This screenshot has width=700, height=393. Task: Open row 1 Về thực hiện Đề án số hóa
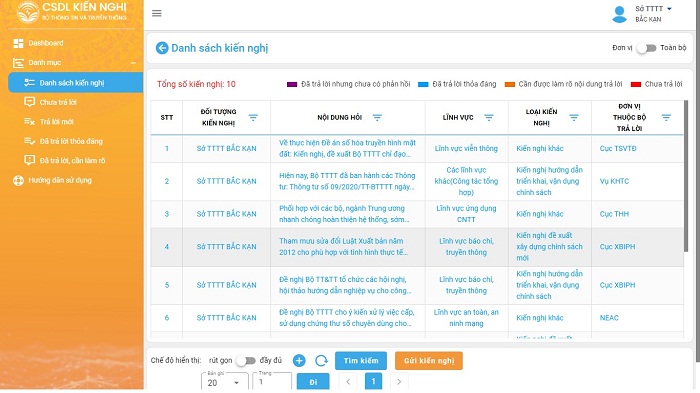coord(347,148)
